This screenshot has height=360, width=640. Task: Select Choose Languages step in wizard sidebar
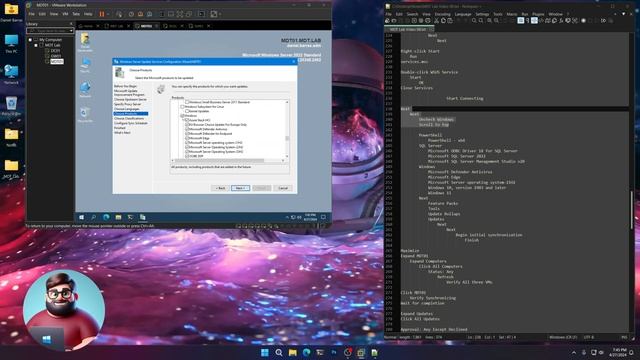[x=127, y=109]
